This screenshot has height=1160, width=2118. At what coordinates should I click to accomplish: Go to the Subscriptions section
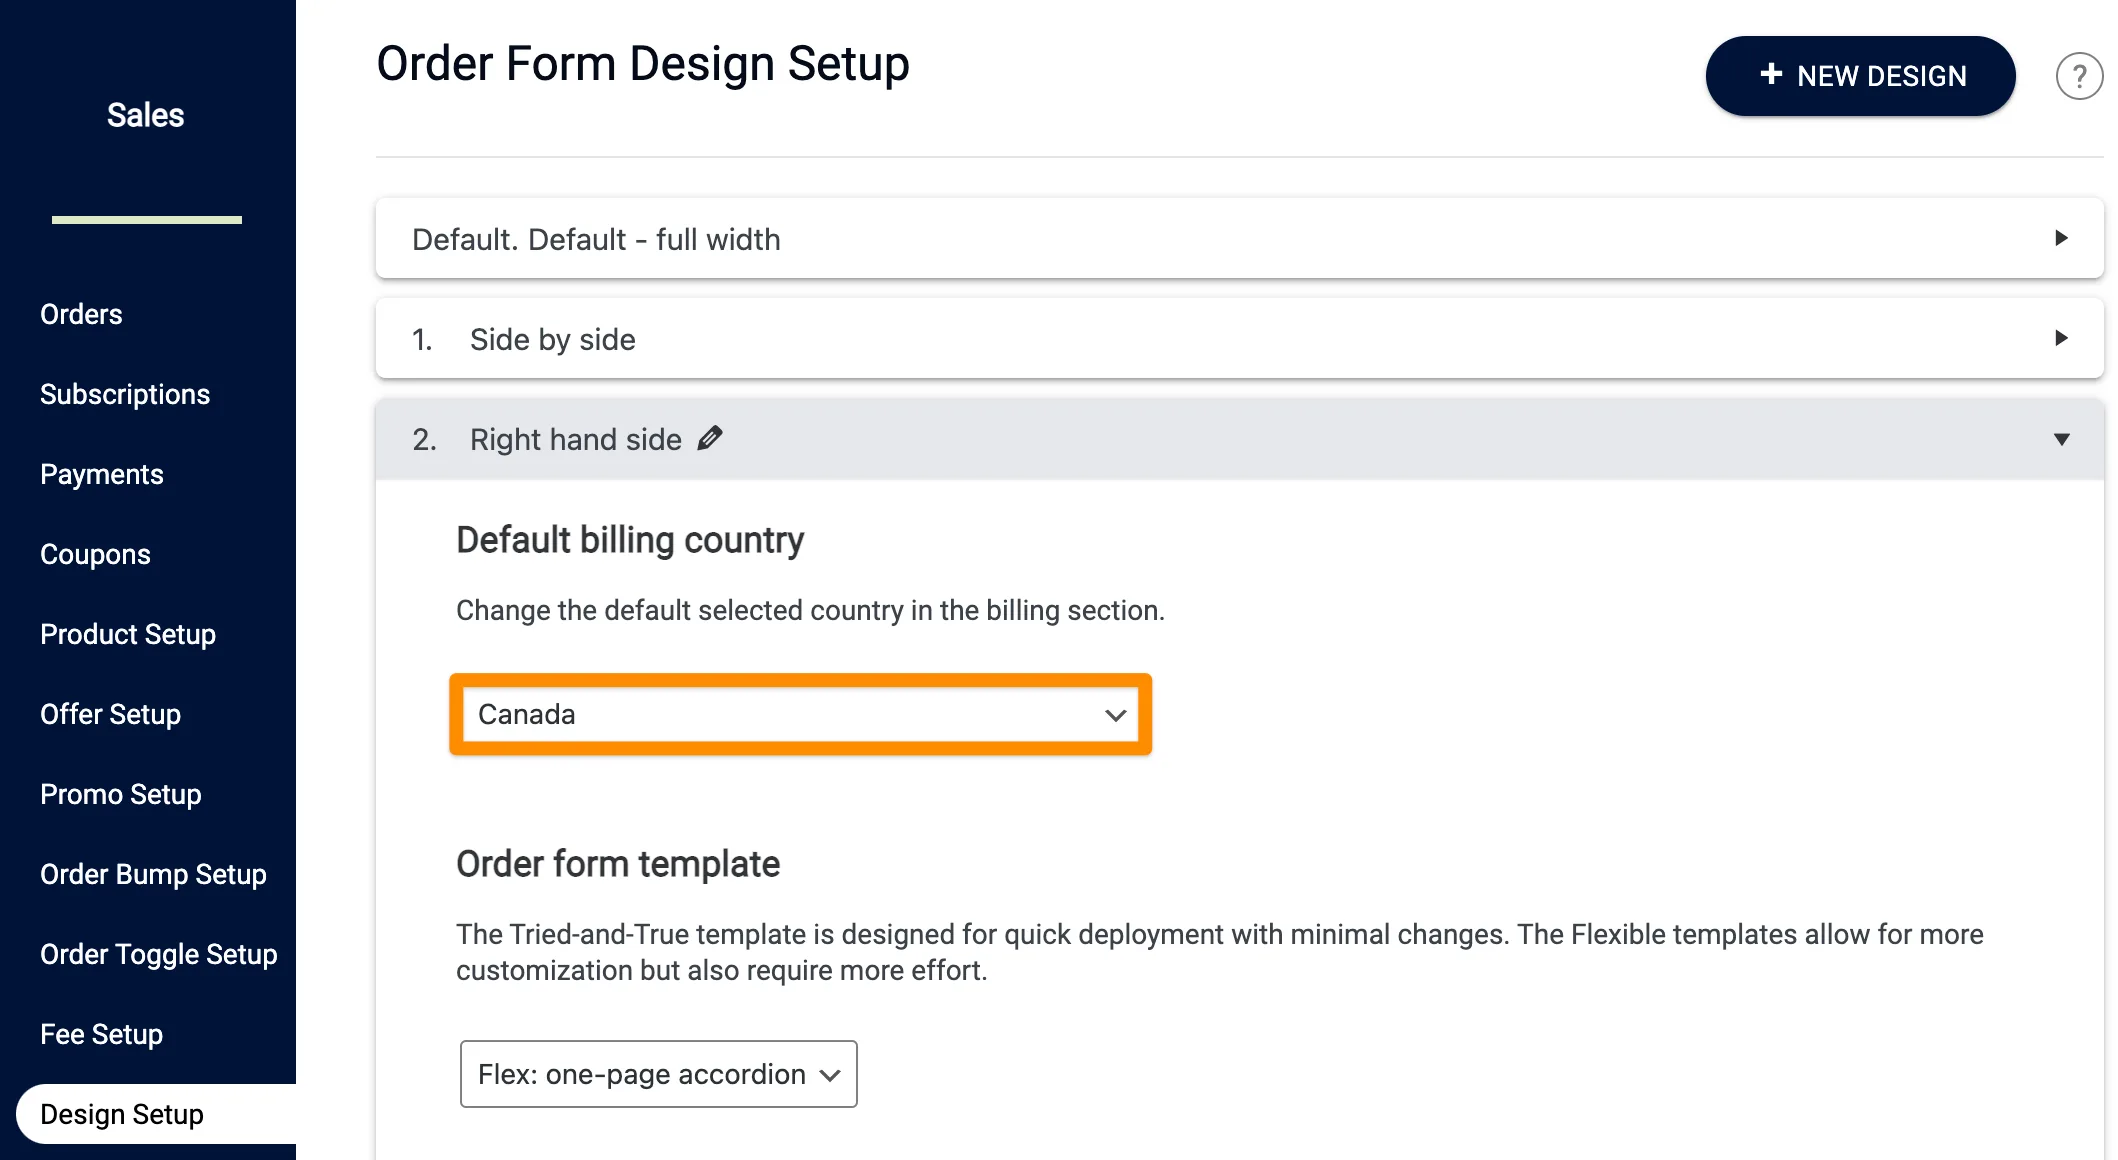coord(124,394)
